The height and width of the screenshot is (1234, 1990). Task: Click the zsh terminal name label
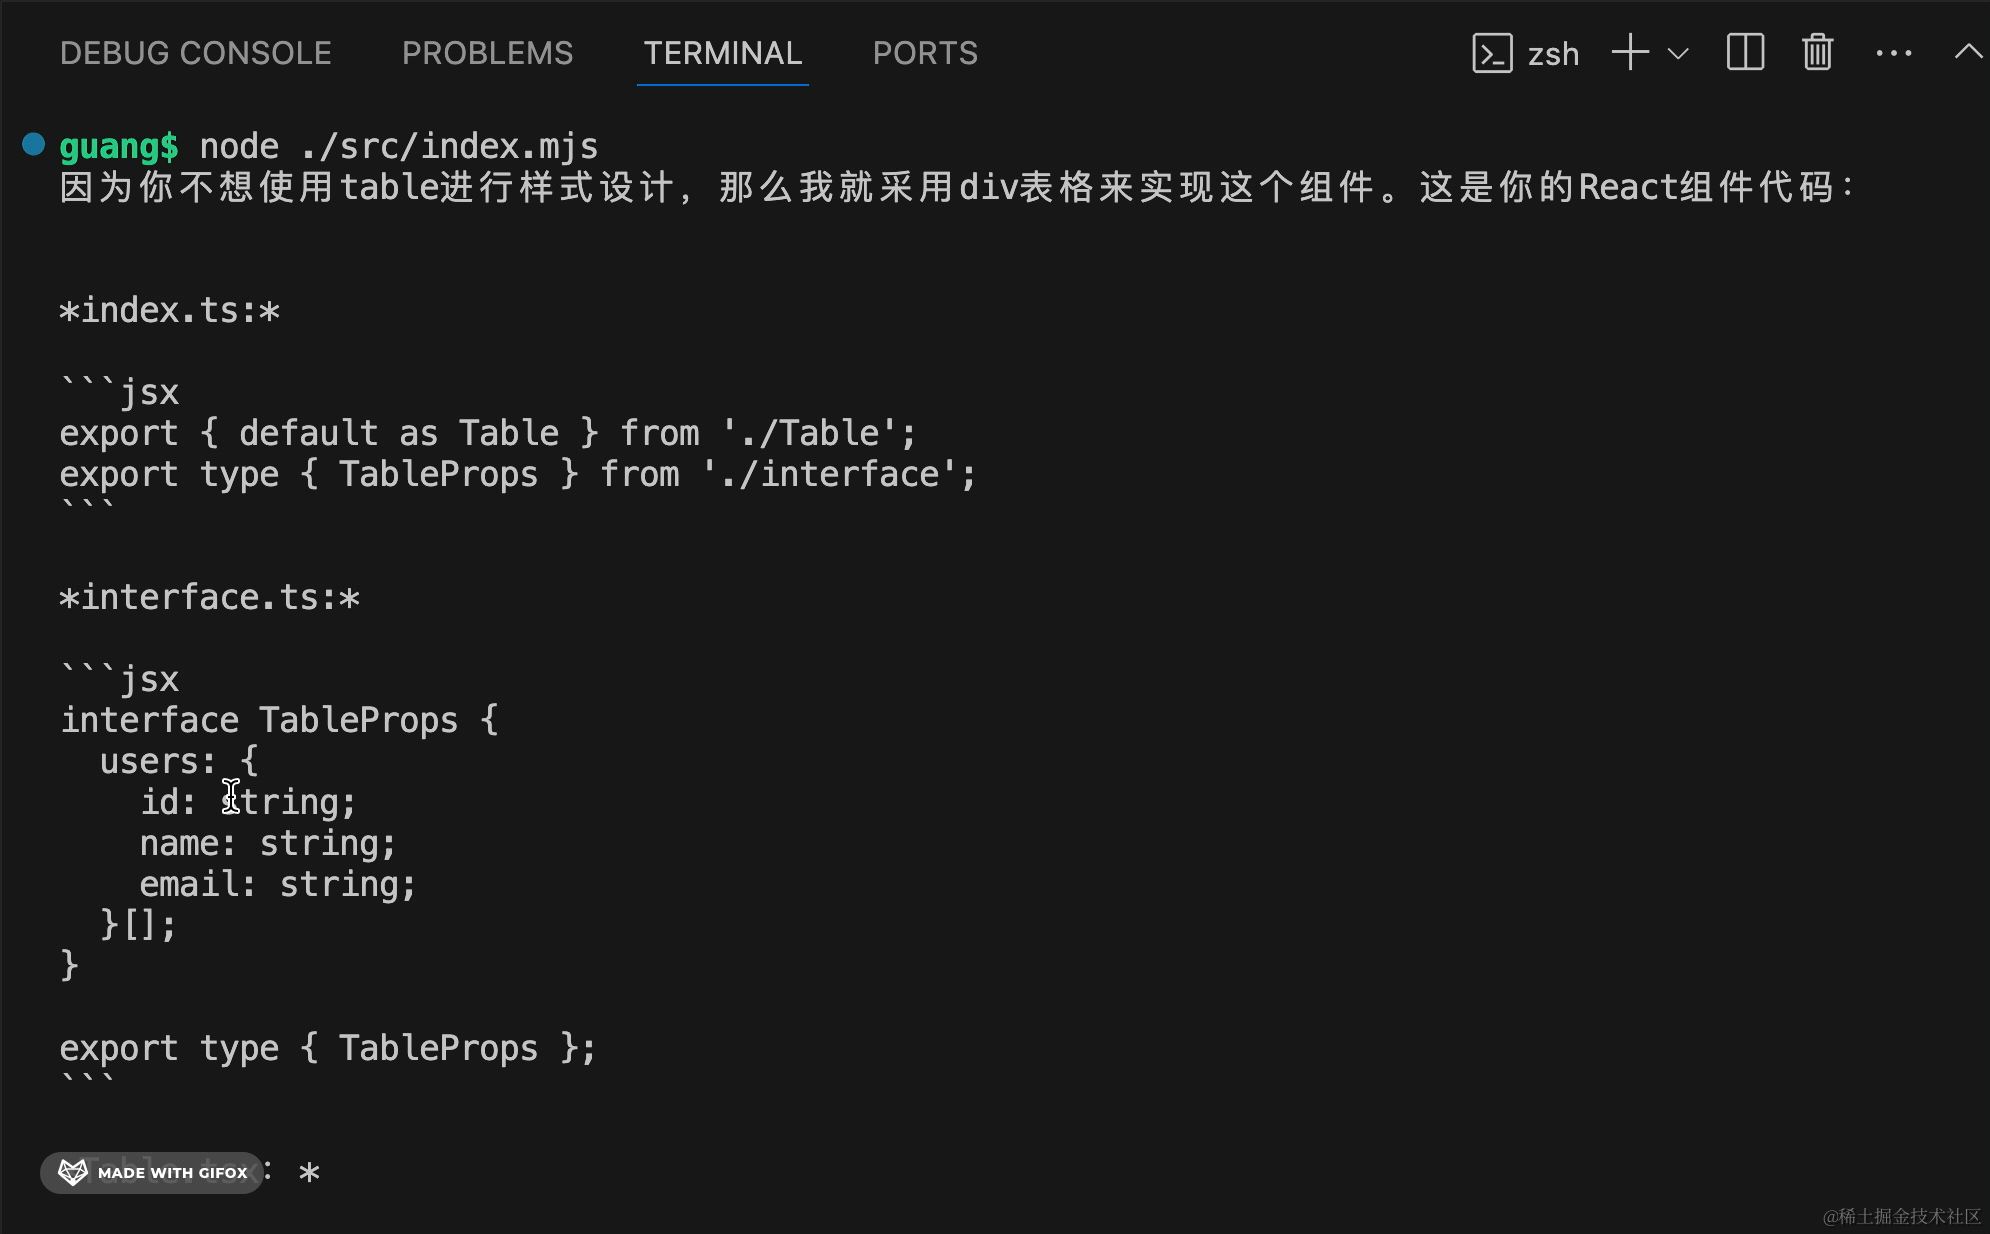(x=1553, y=54)
